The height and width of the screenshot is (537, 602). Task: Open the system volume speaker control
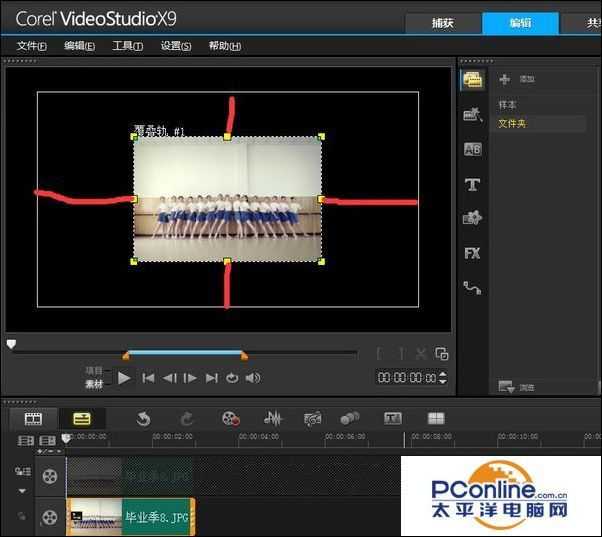[x=253, y=378]
